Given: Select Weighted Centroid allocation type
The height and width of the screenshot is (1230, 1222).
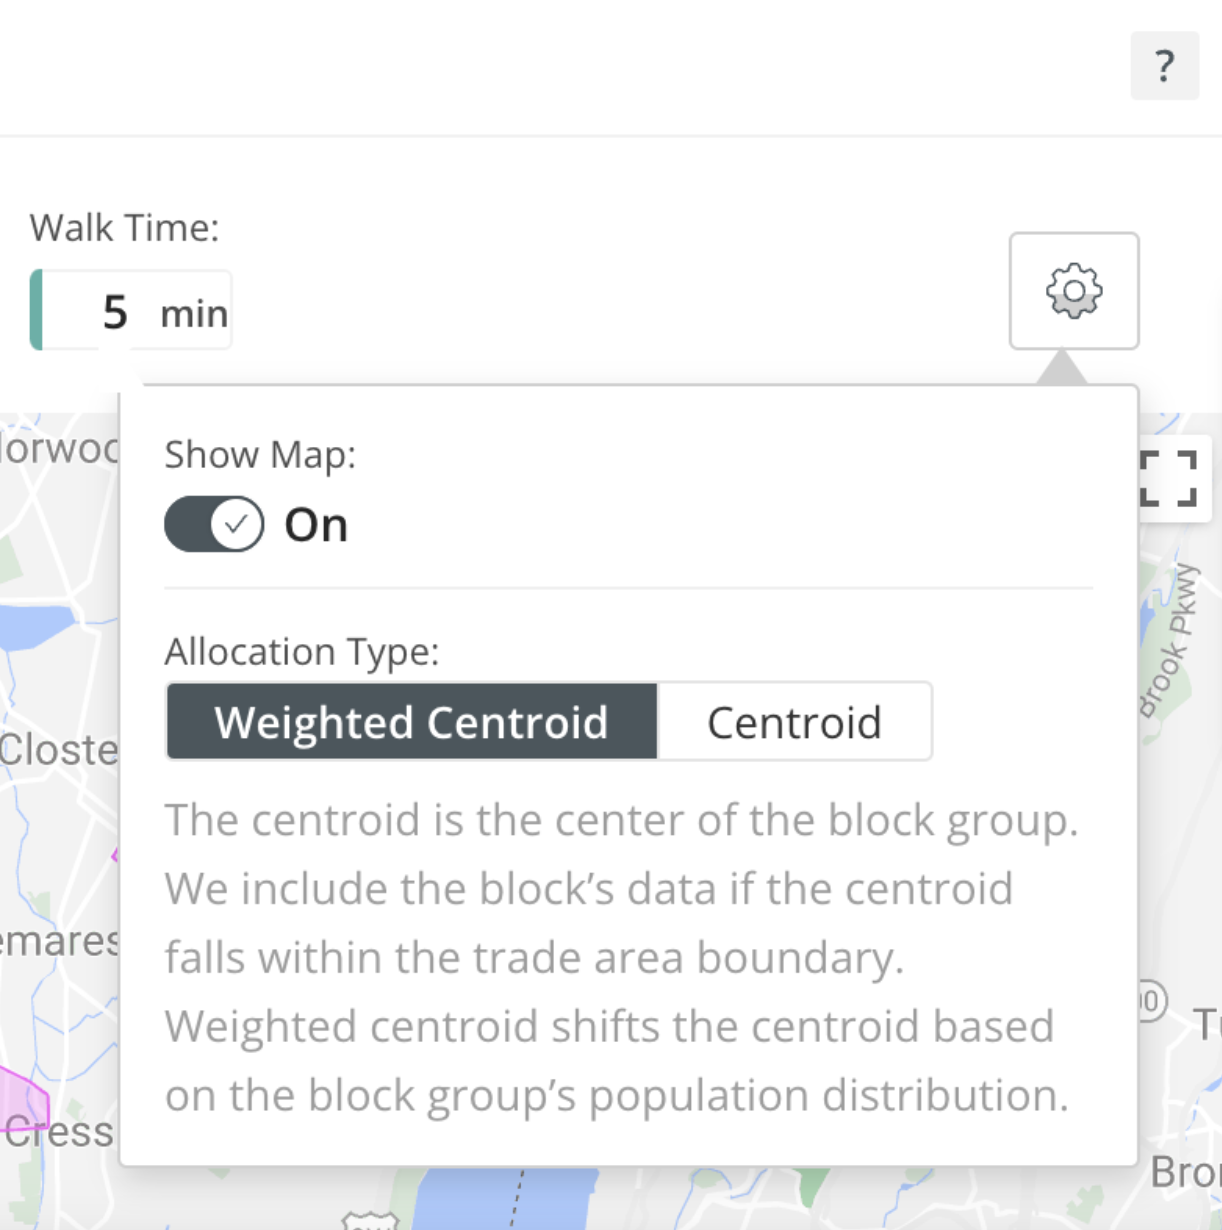Looking at the screenshot, I should pyautogui.click(x=411, y=722).
